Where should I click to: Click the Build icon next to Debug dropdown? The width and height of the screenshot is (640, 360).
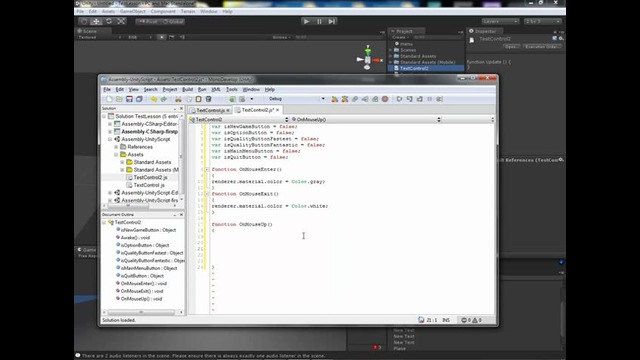[335, 99]
